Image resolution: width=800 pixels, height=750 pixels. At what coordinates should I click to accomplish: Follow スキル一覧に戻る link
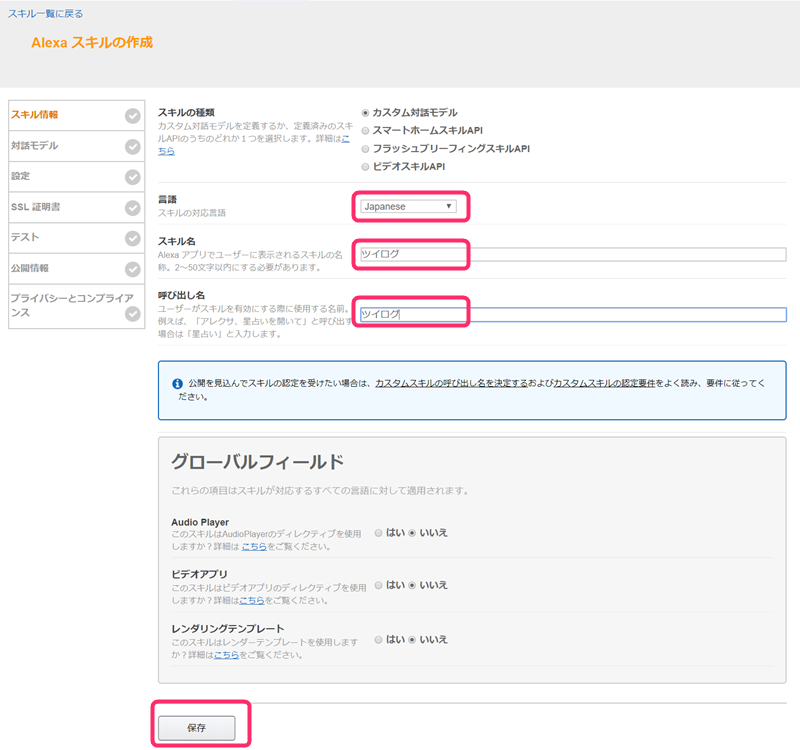(x=45, y=14)
